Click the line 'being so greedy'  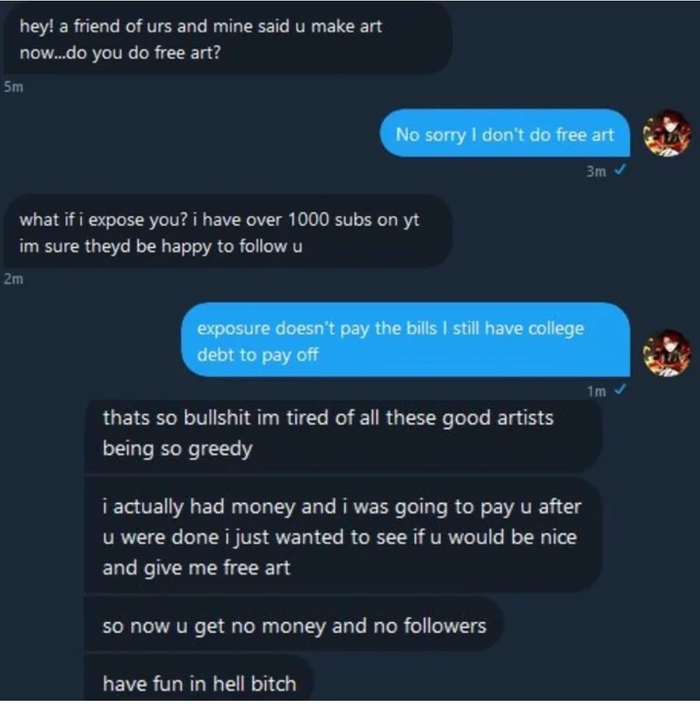[177, 449]
